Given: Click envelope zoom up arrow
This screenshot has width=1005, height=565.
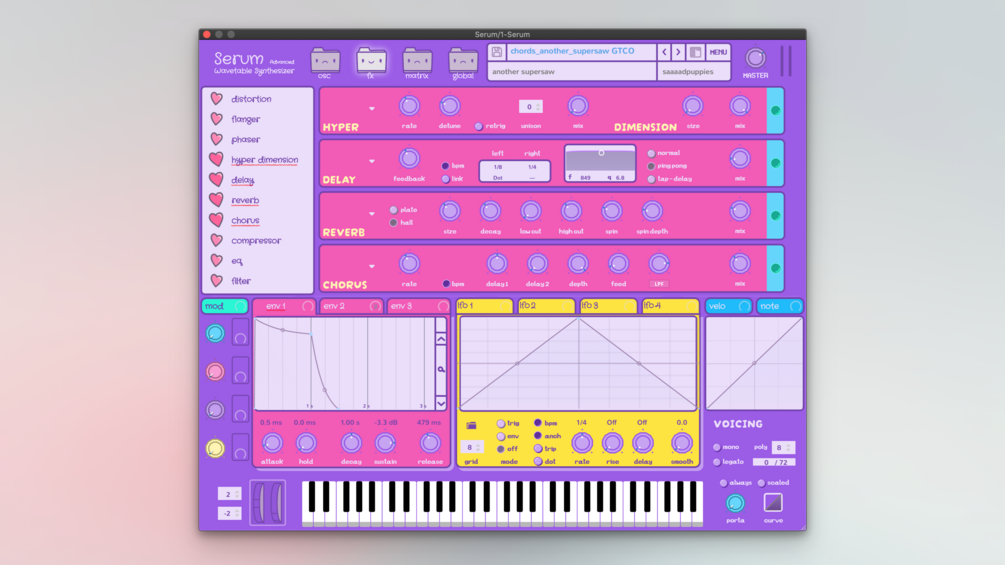Looking at the screenshot, I should pyautogui.click(x=441, y=340).
